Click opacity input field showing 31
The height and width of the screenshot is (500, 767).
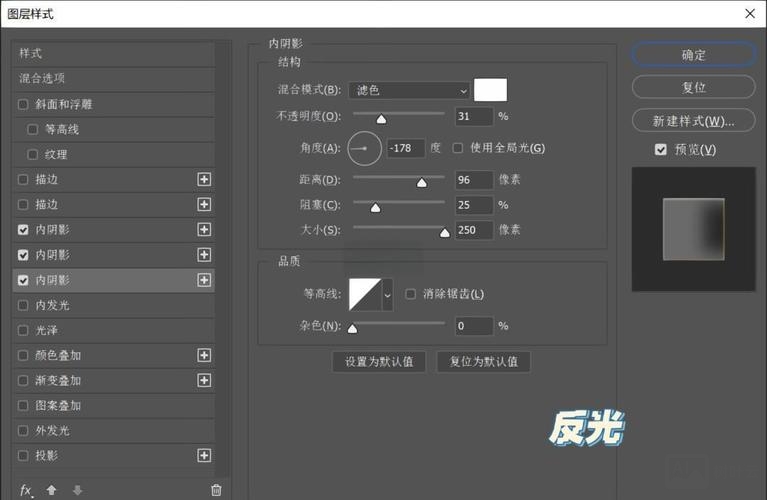pos(474,116)
